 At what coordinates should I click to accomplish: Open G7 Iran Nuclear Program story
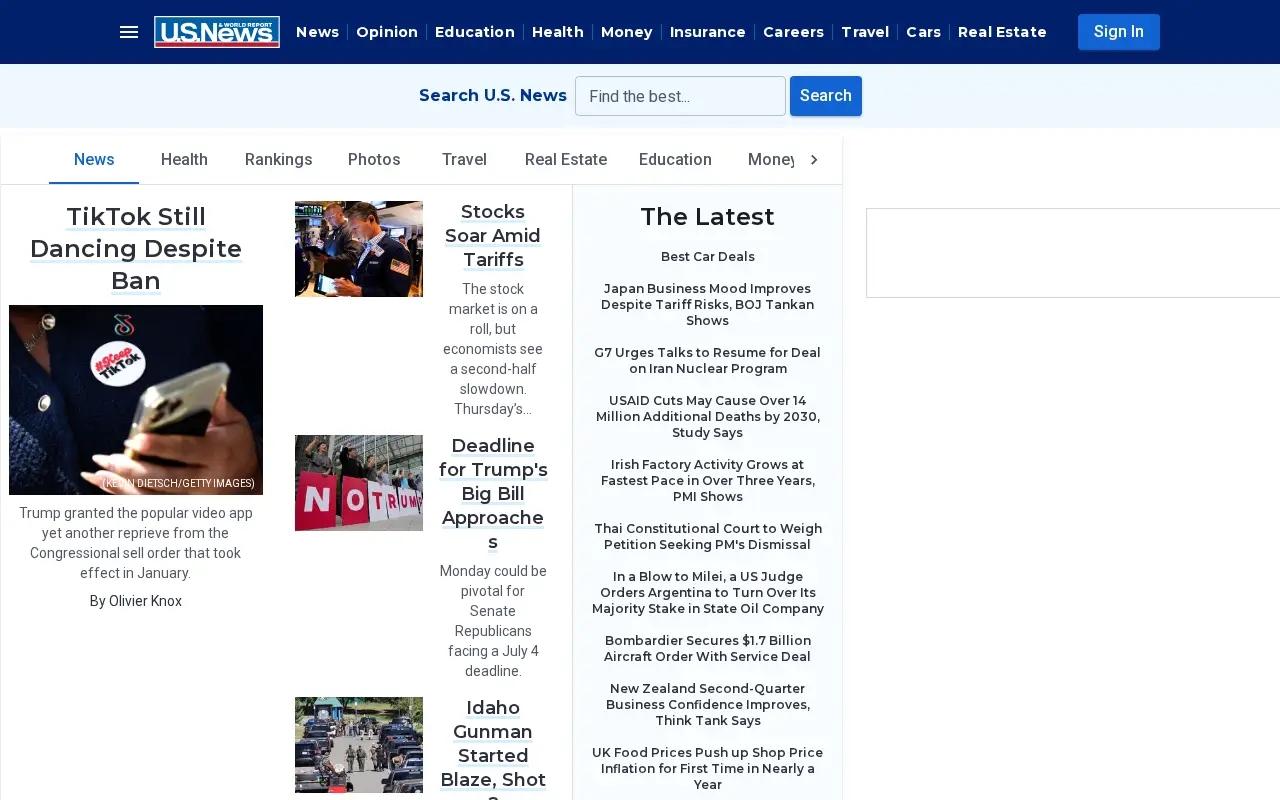coord(708,361)
